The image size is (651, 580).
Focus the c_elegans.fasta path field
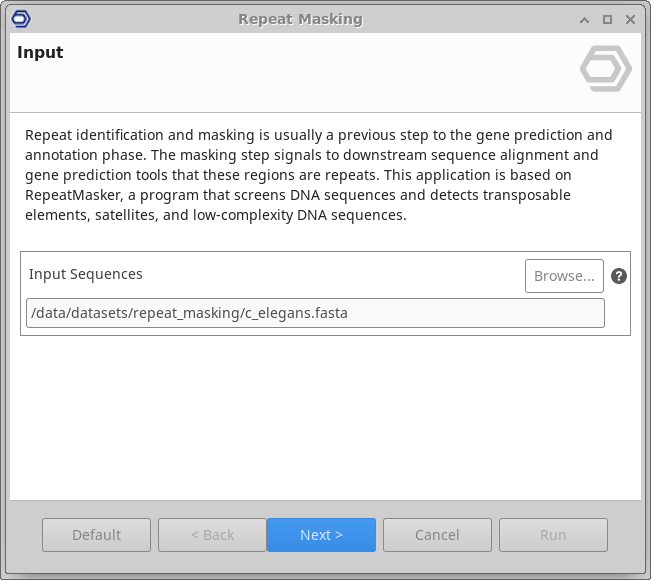point(315,313)
